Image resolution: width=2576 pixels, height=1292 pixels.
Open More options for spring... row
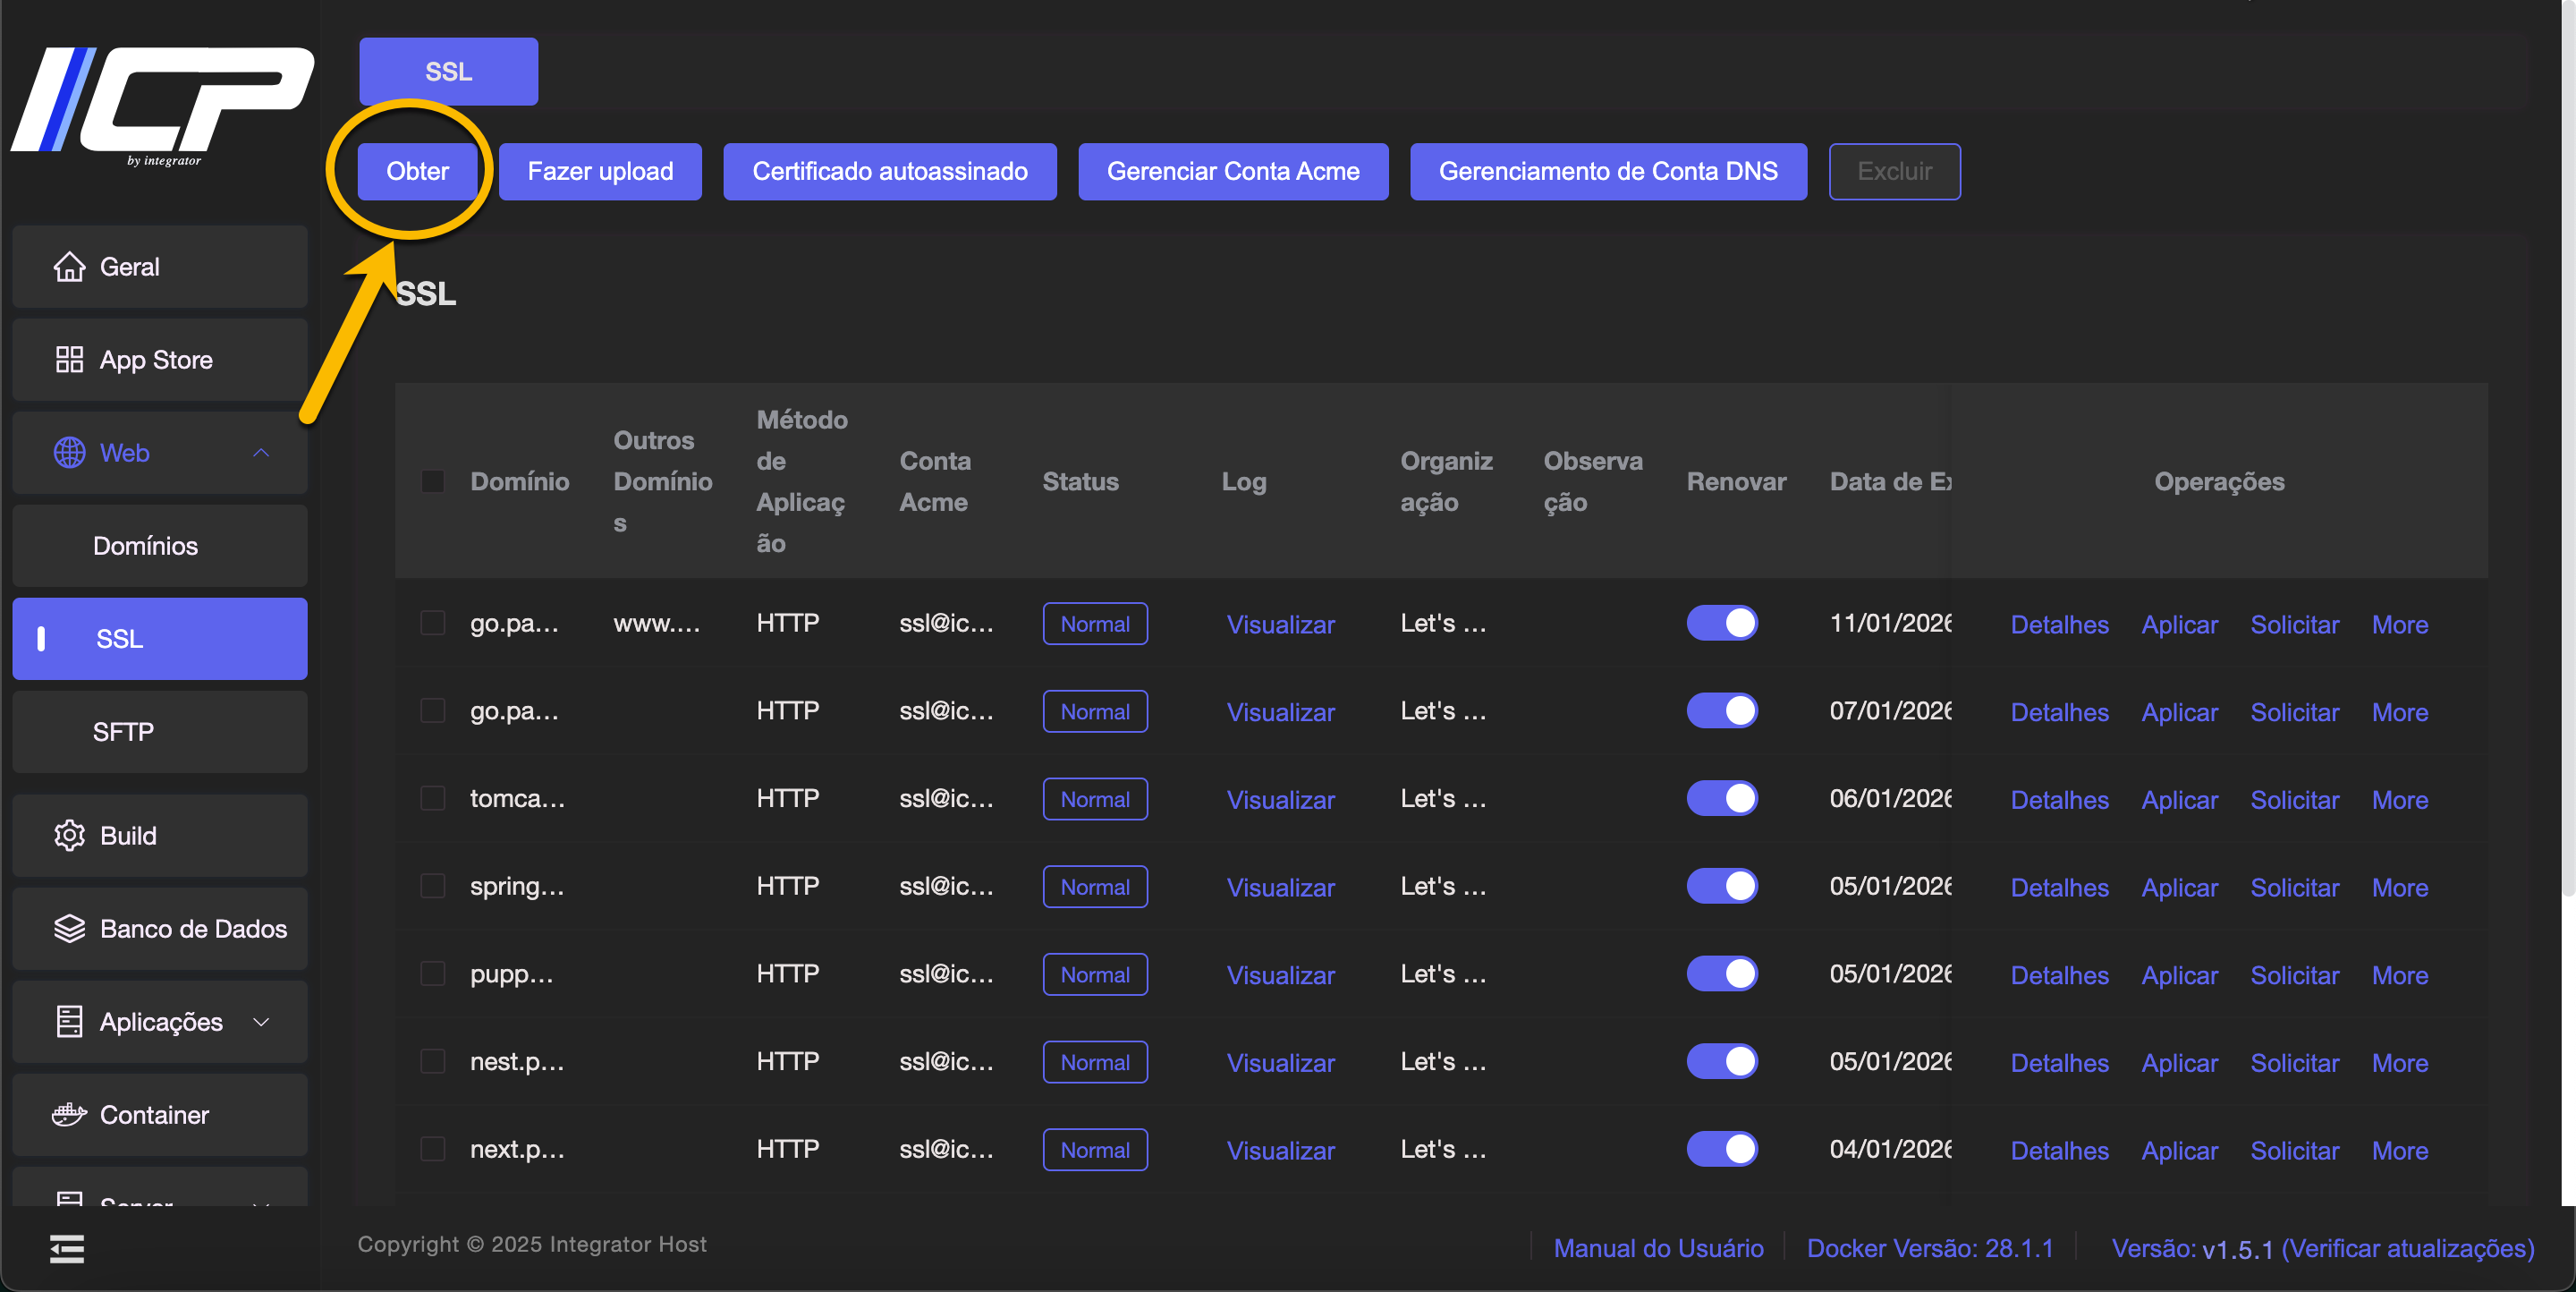pyautogui.click(x=2399, y=888)
